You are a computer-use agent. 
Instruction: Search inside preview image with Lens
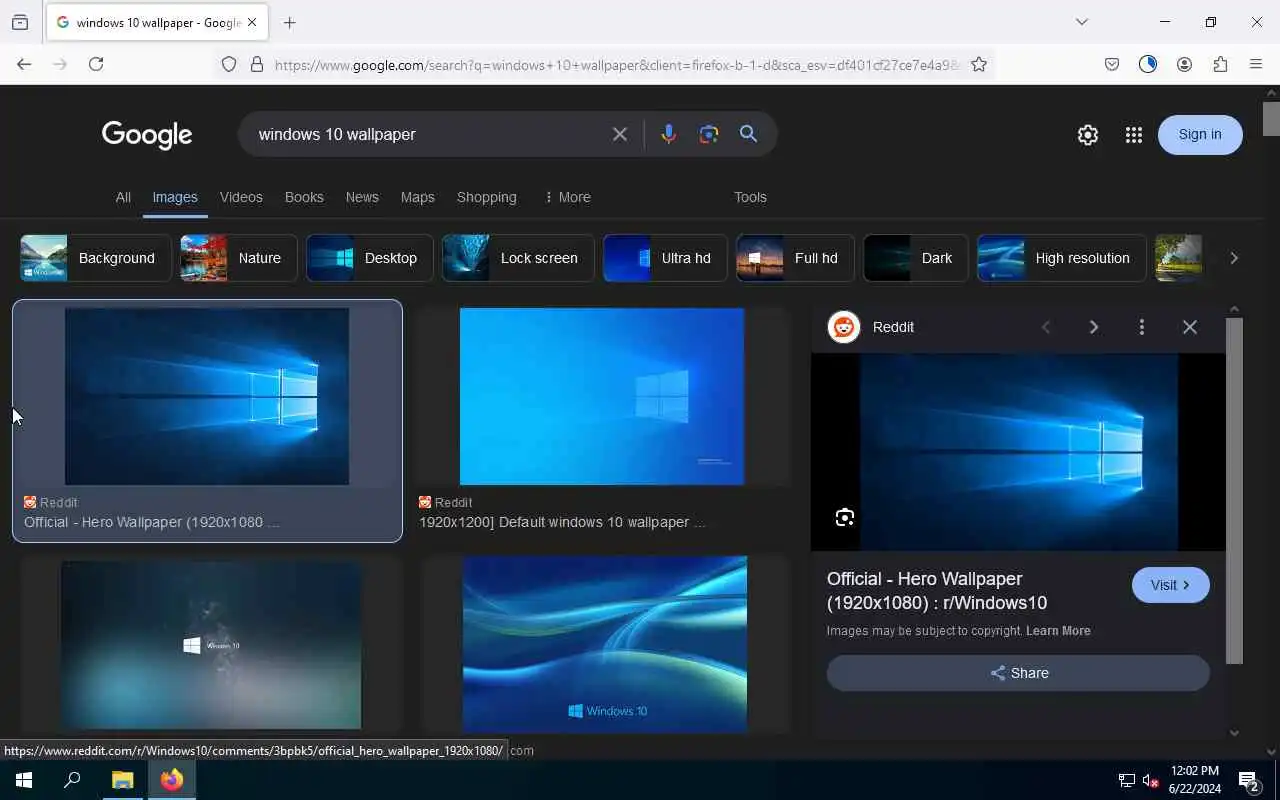(x=845, y=517)
